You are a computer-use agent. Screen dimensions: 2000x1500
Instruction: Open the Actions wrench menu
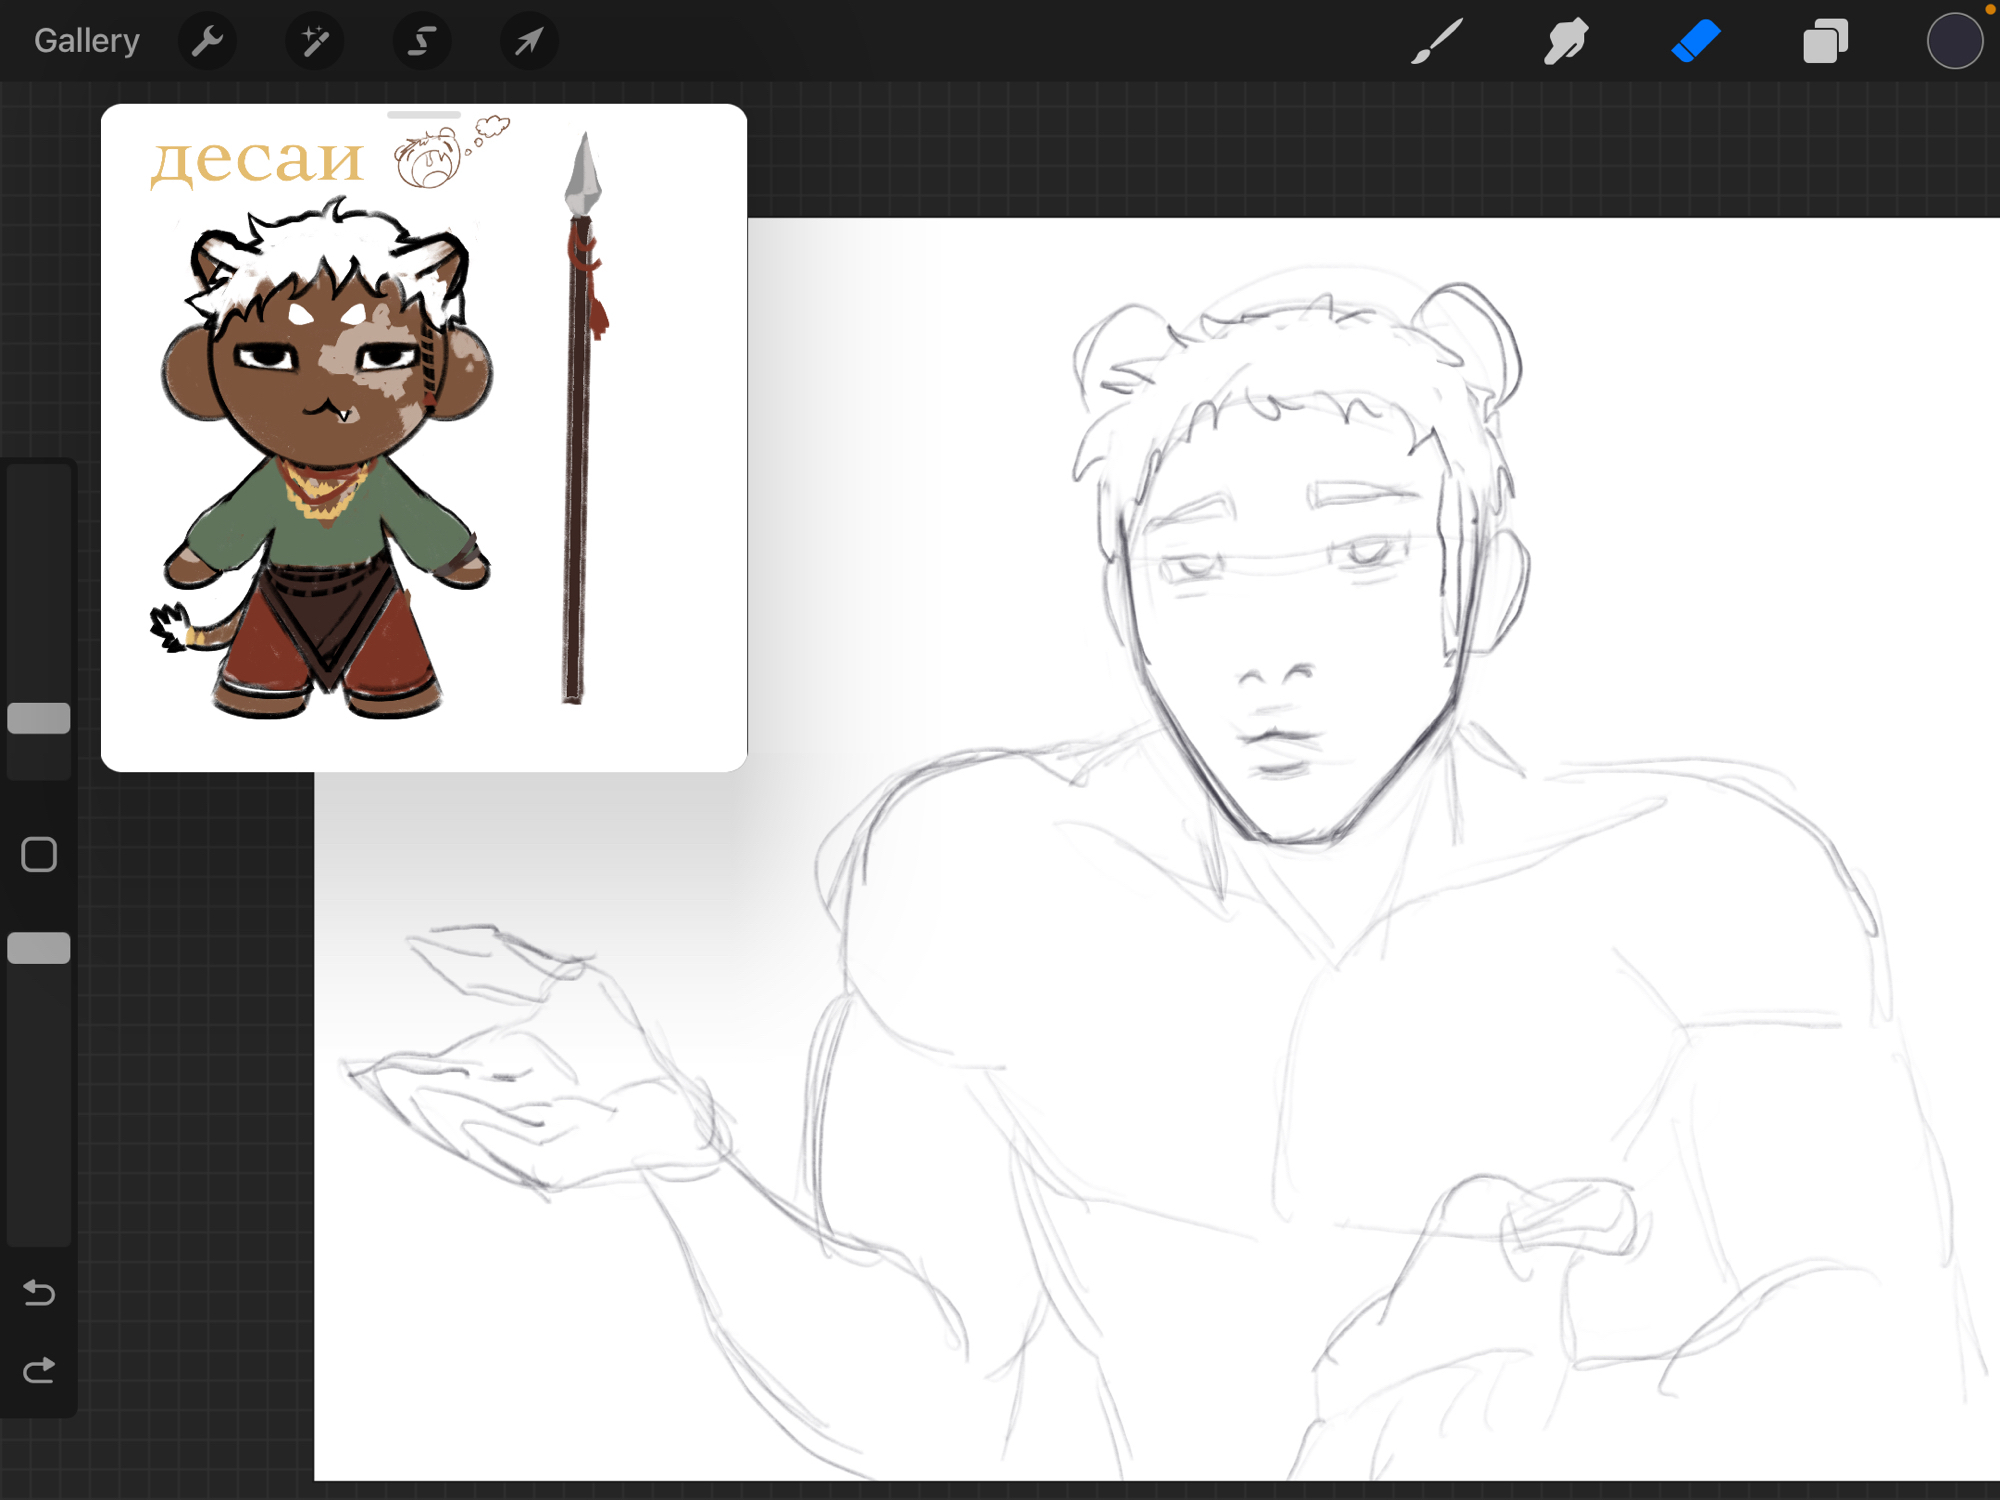pos(207,41)
